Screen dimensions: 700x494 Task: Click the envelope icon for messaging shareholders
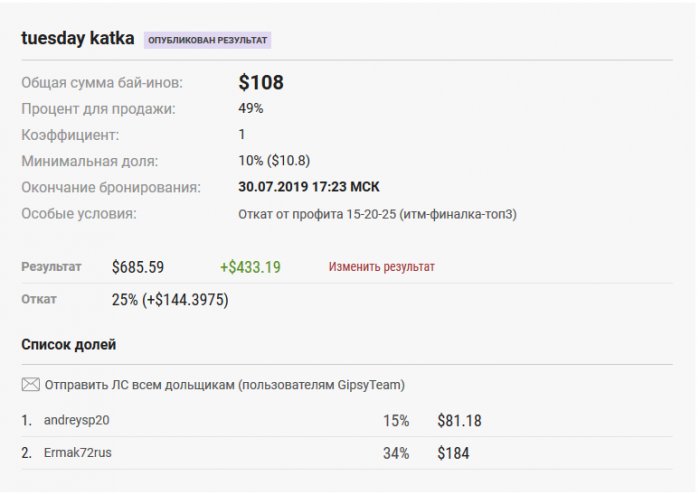(x=30, y=384)
